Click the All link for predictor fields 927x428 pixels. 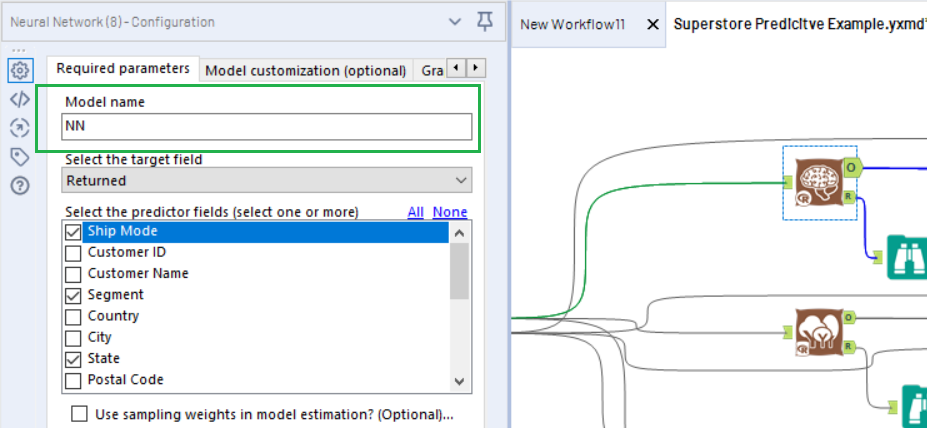pyautogui.click(x=416, y=212)
